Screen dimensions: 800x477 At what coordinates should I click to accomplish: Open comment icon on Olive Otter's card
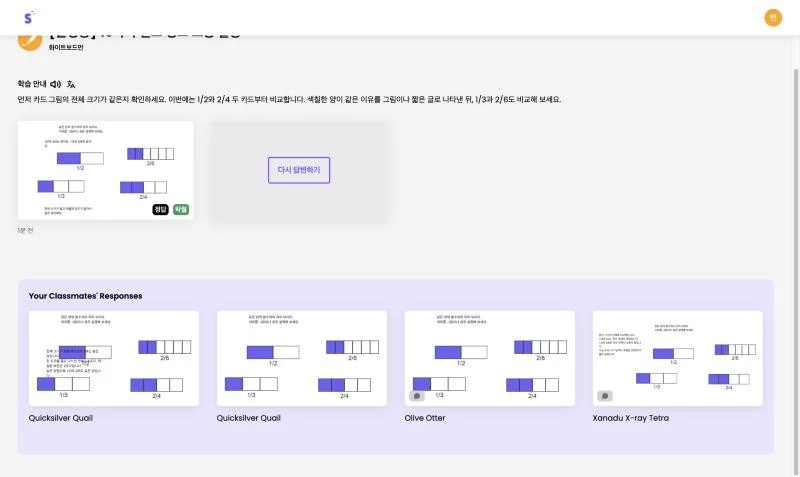417,396
